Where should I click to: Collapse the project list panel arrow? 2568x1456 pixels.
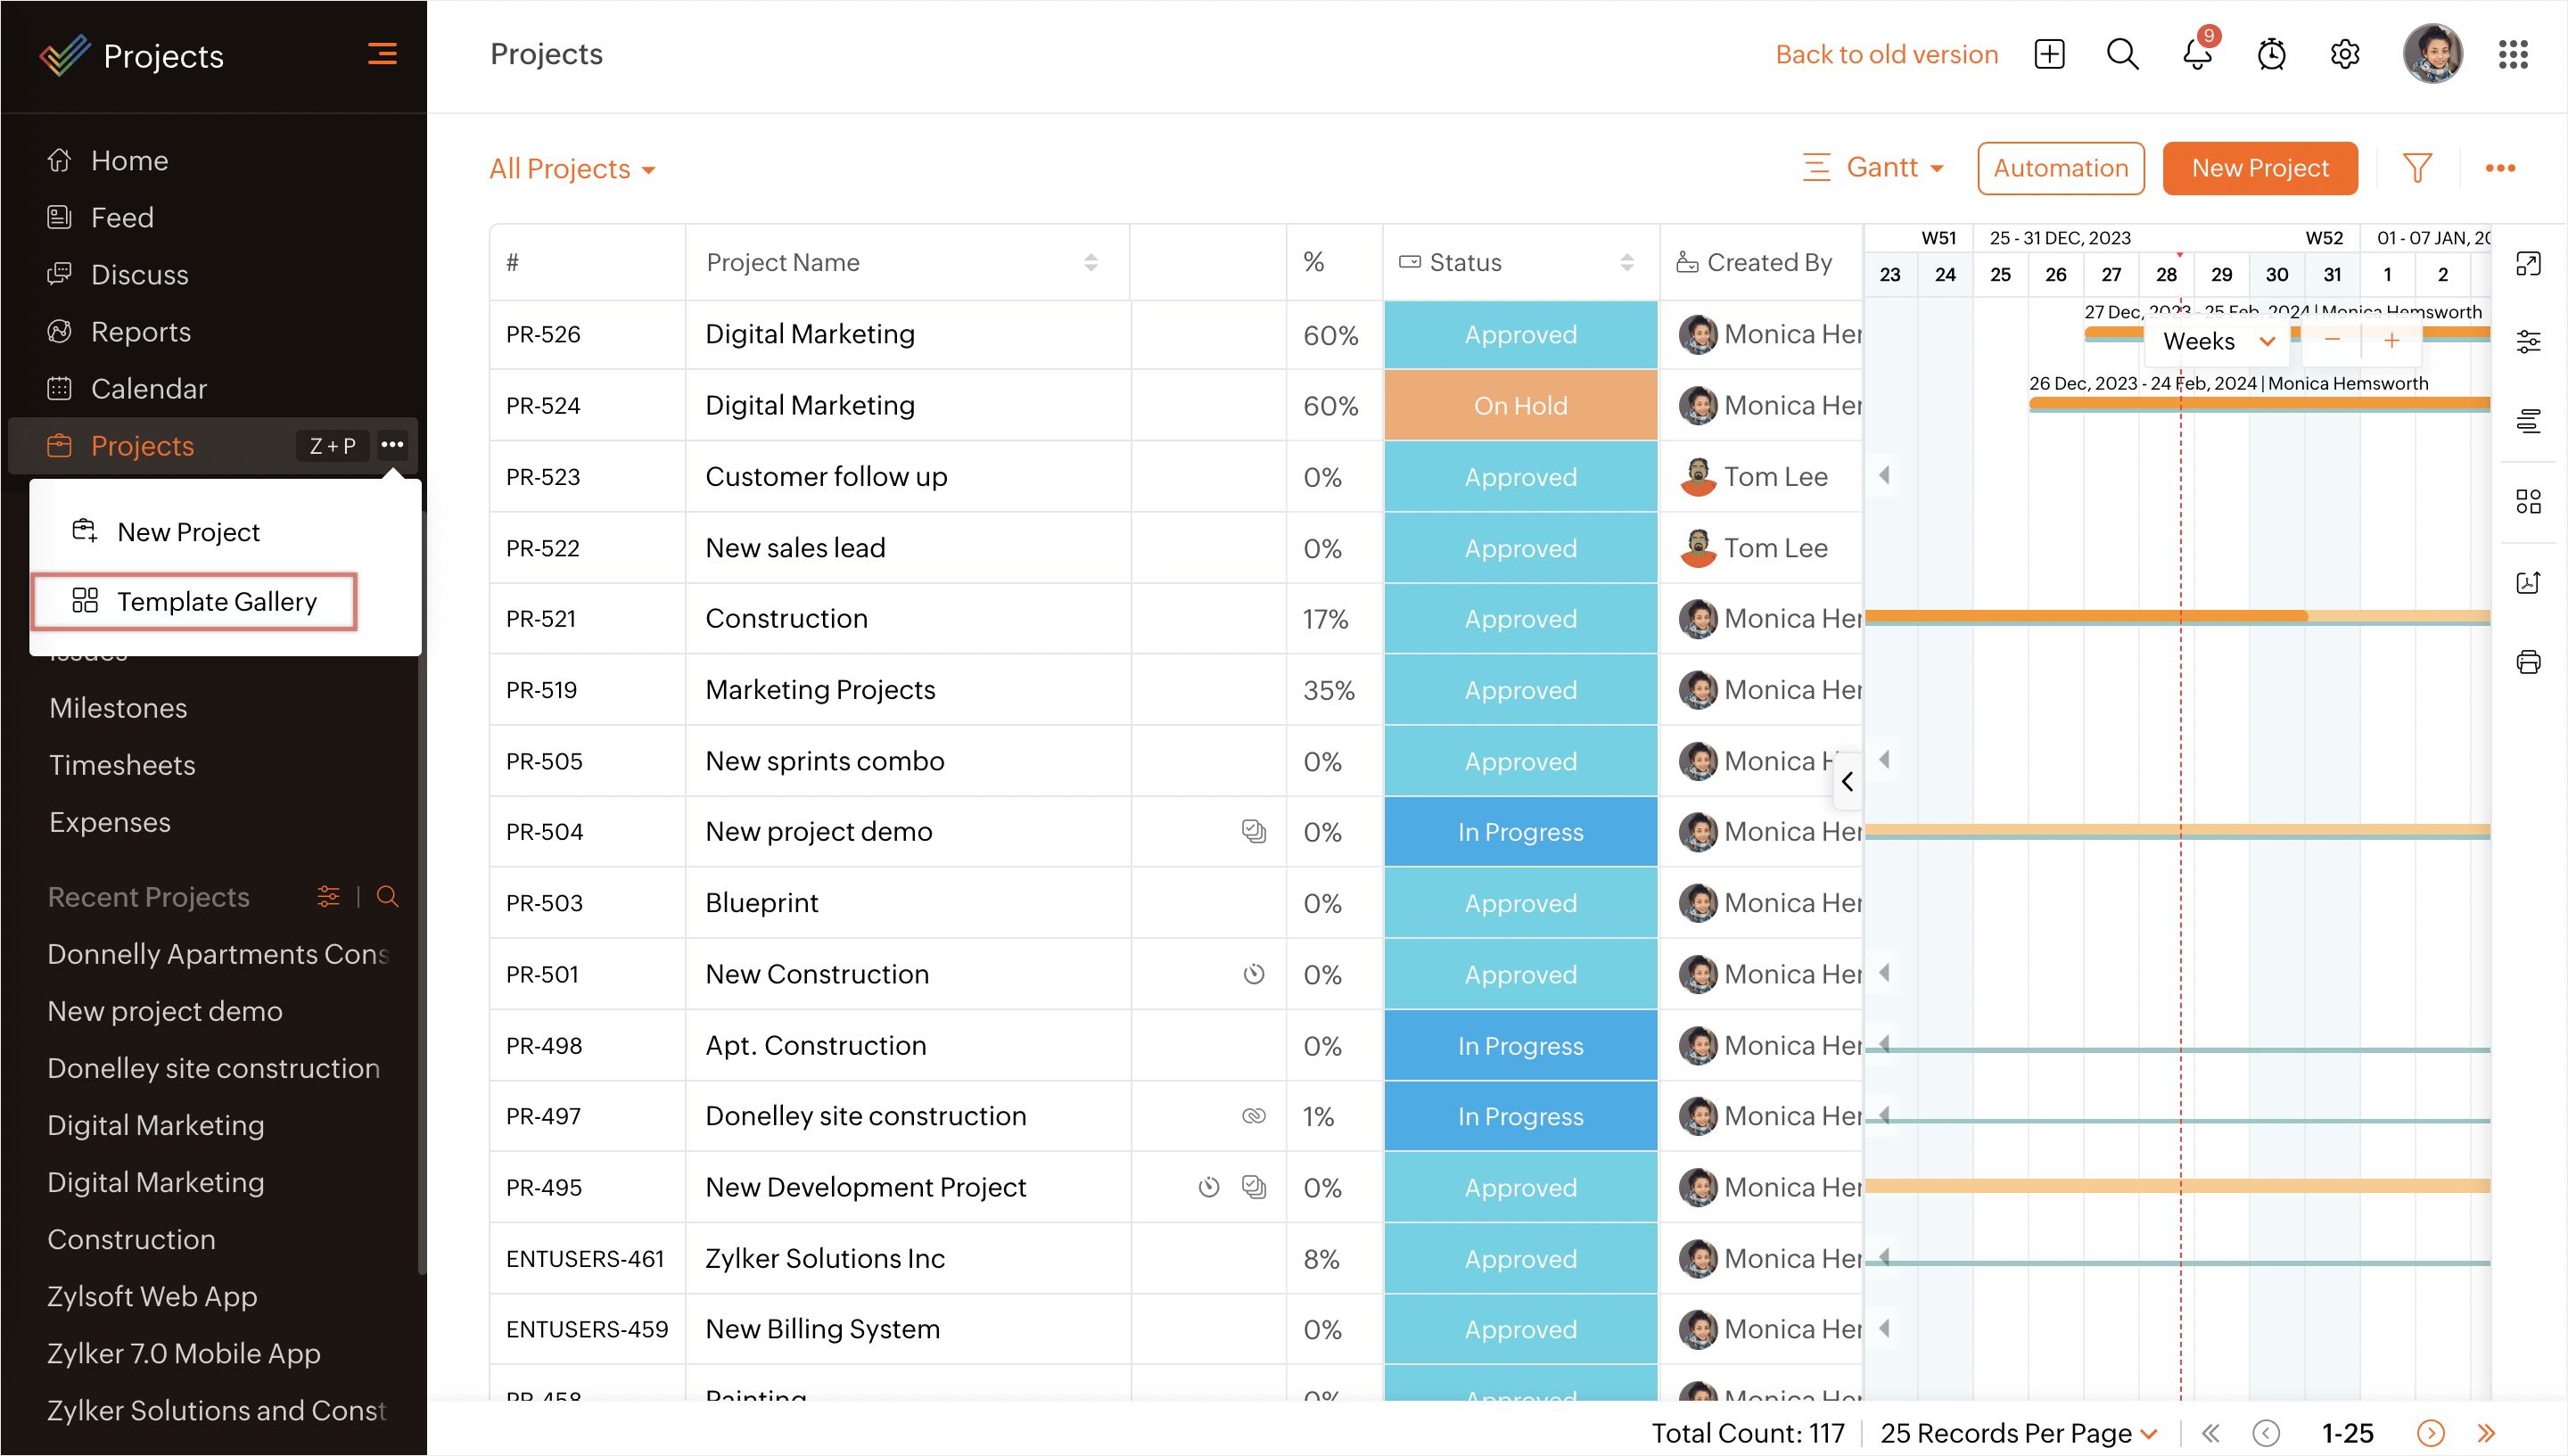tap(1847, 781)
